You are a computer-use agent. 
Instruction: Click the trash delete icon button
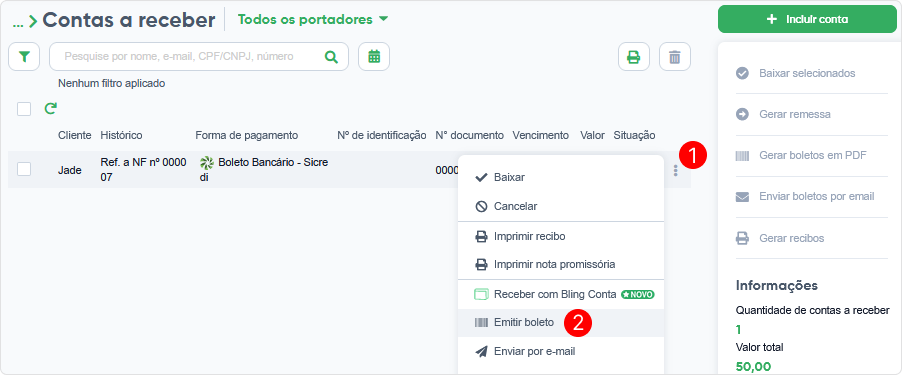pos(675,57)
